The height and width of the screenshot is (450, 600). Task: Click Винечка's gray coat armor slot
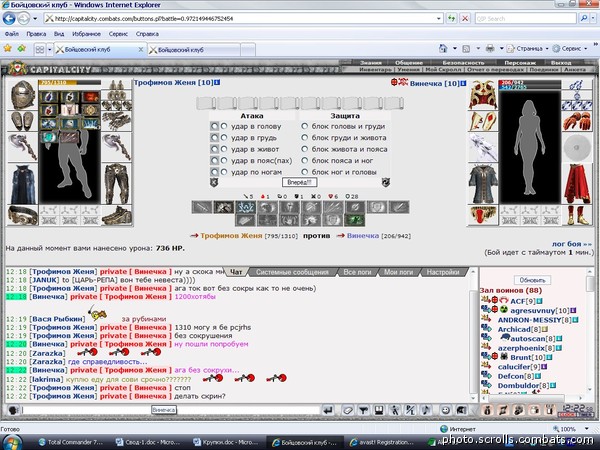coord(483,183)
